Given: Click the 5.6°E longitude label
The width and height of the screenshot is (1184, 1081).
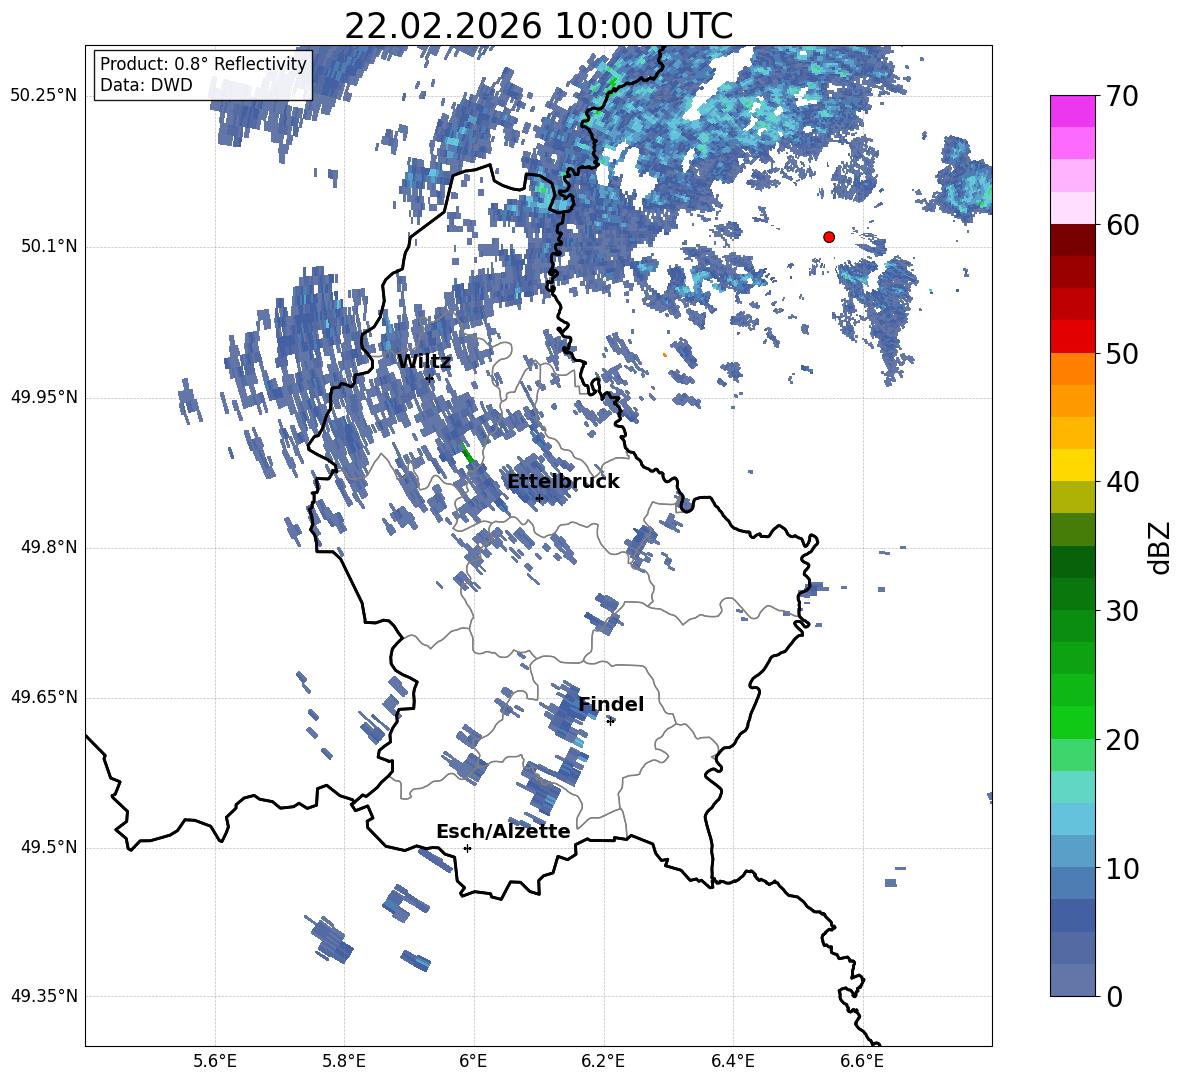Looking at the screenshot, I should point(215,1061).
